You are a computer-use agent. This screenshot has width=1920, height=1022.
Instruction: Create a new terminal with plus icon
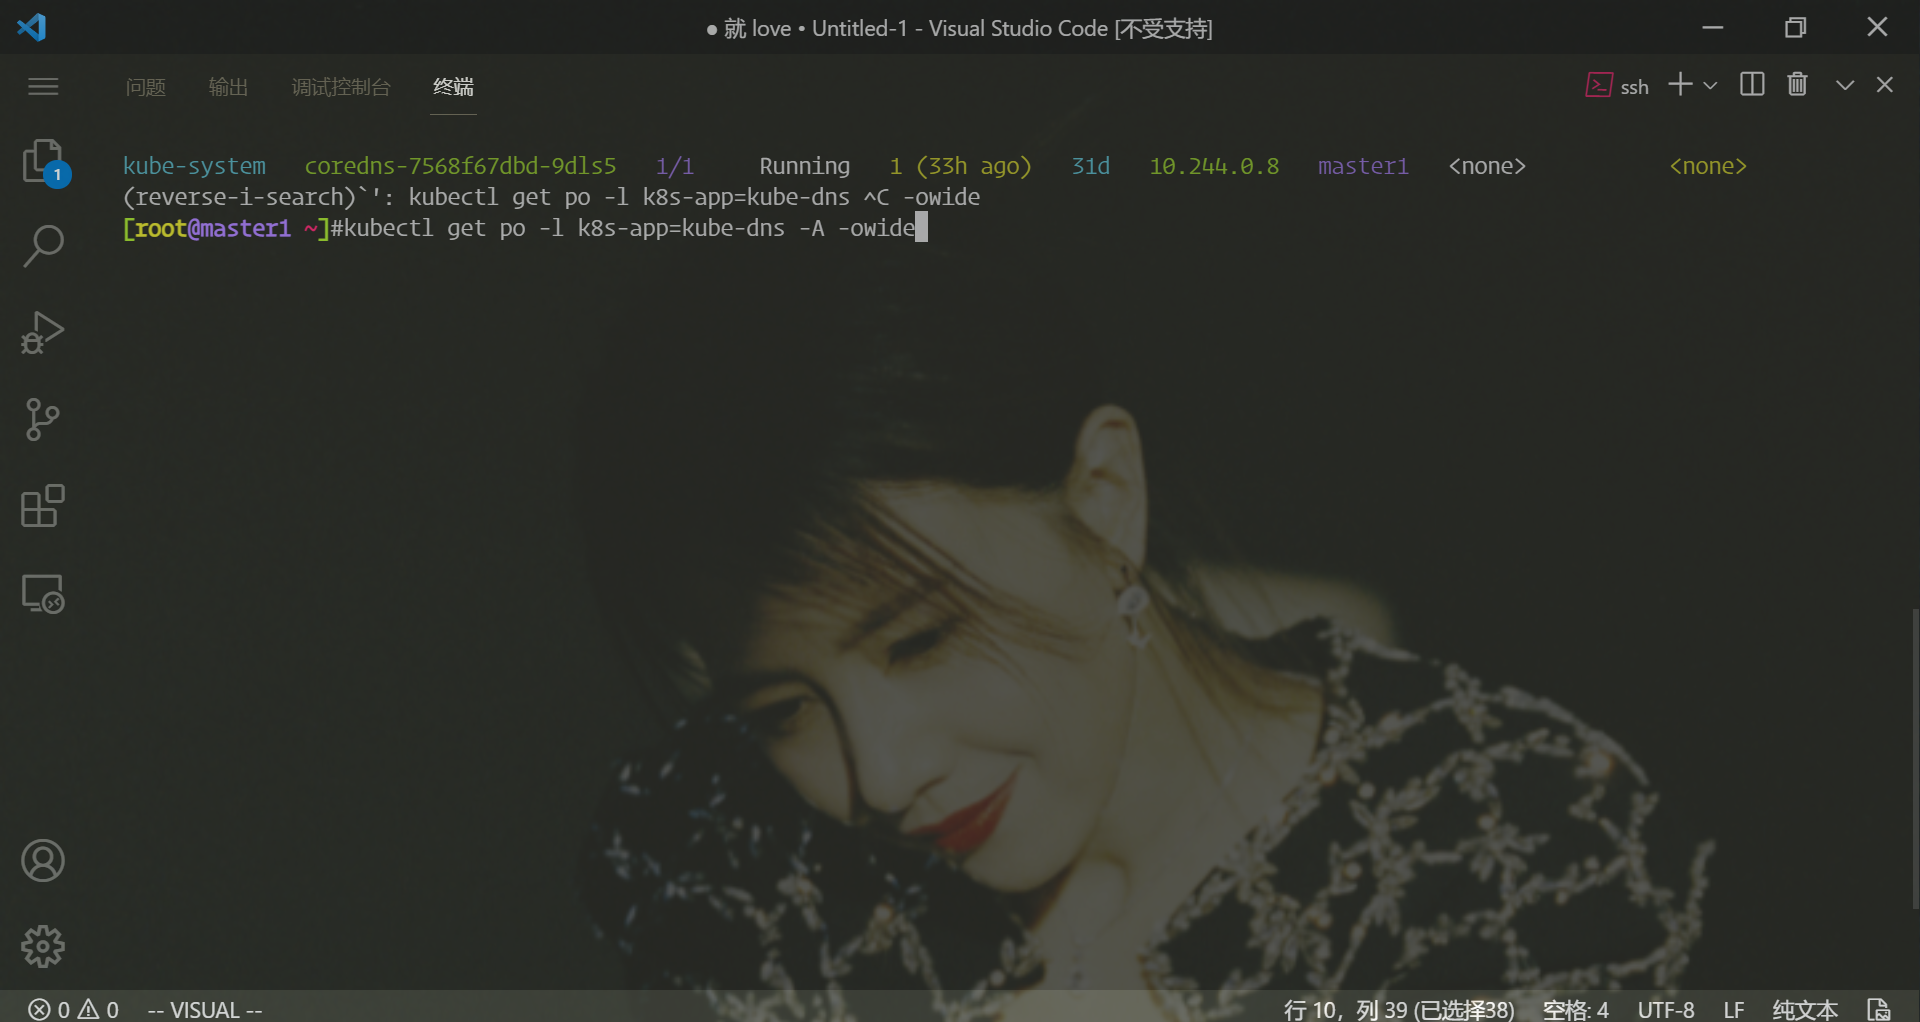click(1680, 85)
